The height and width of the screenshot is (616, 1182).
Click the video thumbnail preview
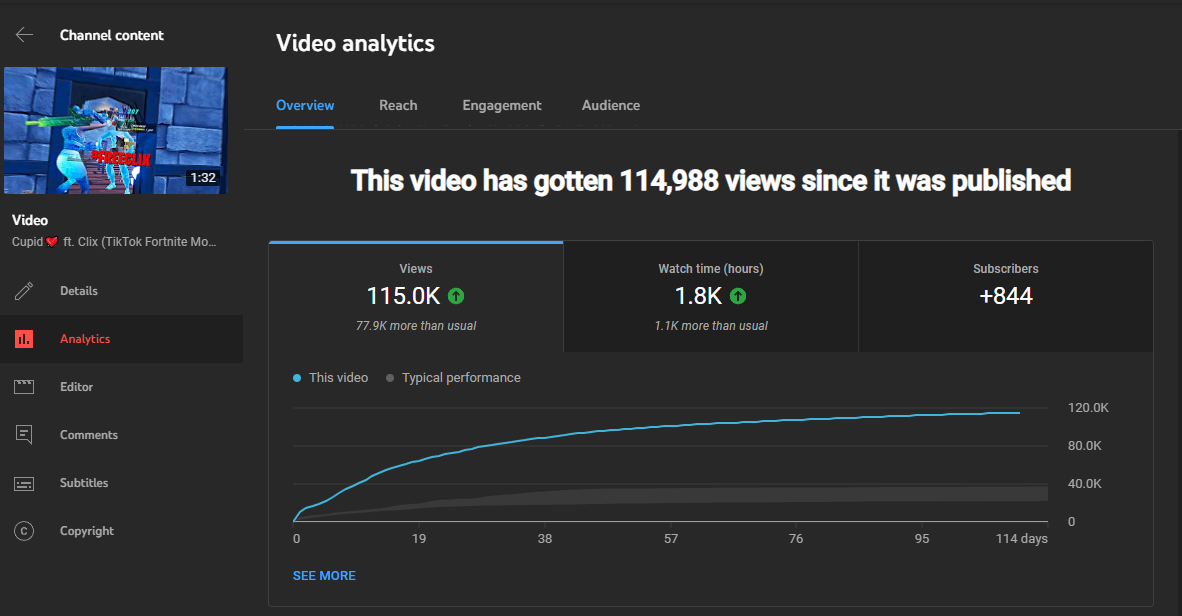coord(115,130)
